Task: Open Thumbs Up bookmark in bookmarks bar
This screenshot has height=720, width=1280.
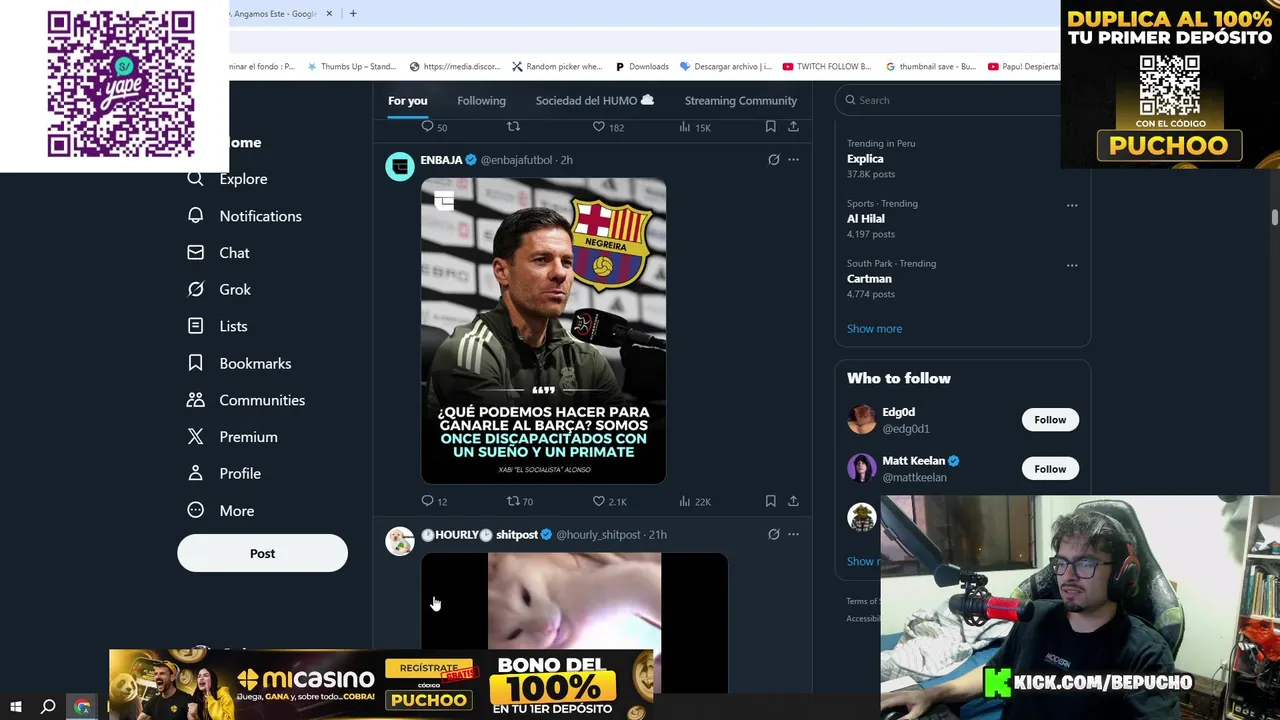Action: (x=351, y=66)
